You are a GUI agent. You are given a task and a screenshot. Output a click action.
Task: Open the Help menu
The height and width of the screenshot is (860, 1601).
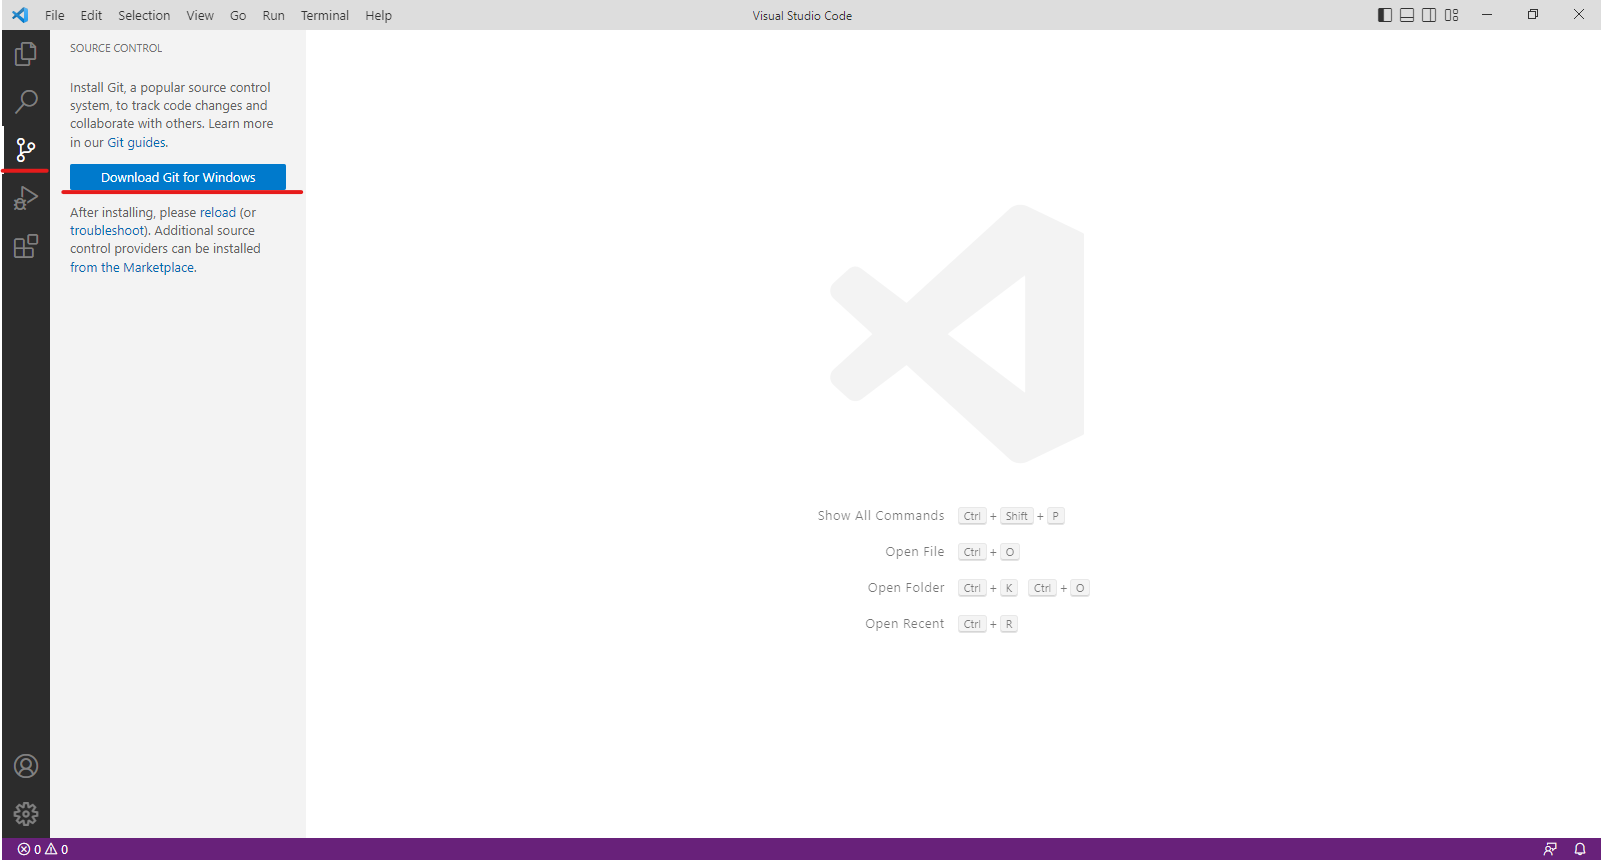[378, 15]
